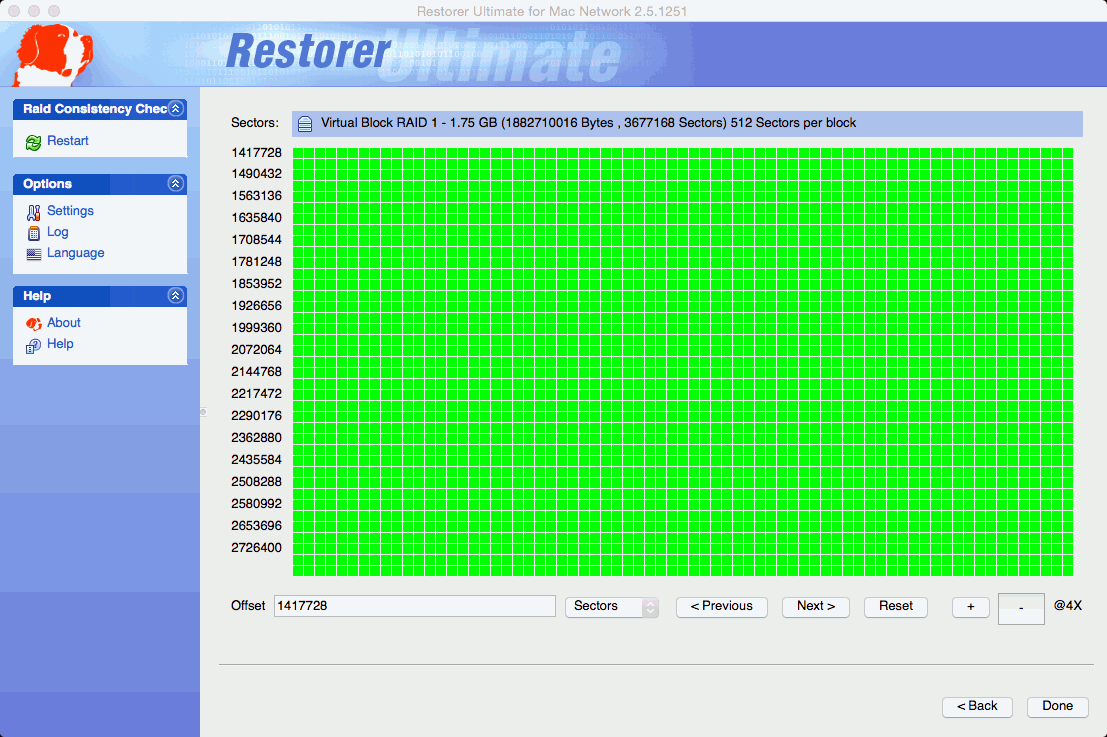Image resolution: width=1107 pixels, height=737 pixels.
Task: Open the Language link
Action: [x=75, y=253]
